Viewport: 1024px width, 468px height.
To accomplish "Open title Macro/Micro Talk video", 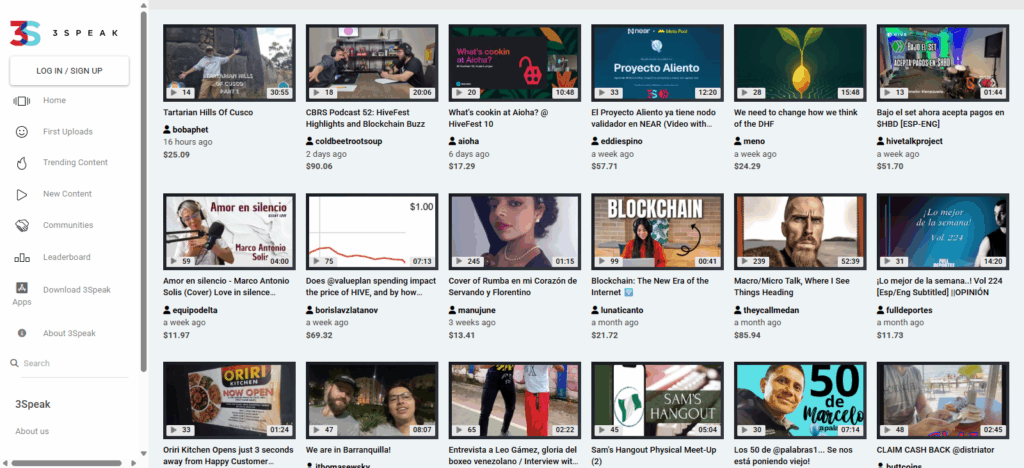I will point(792,287).
